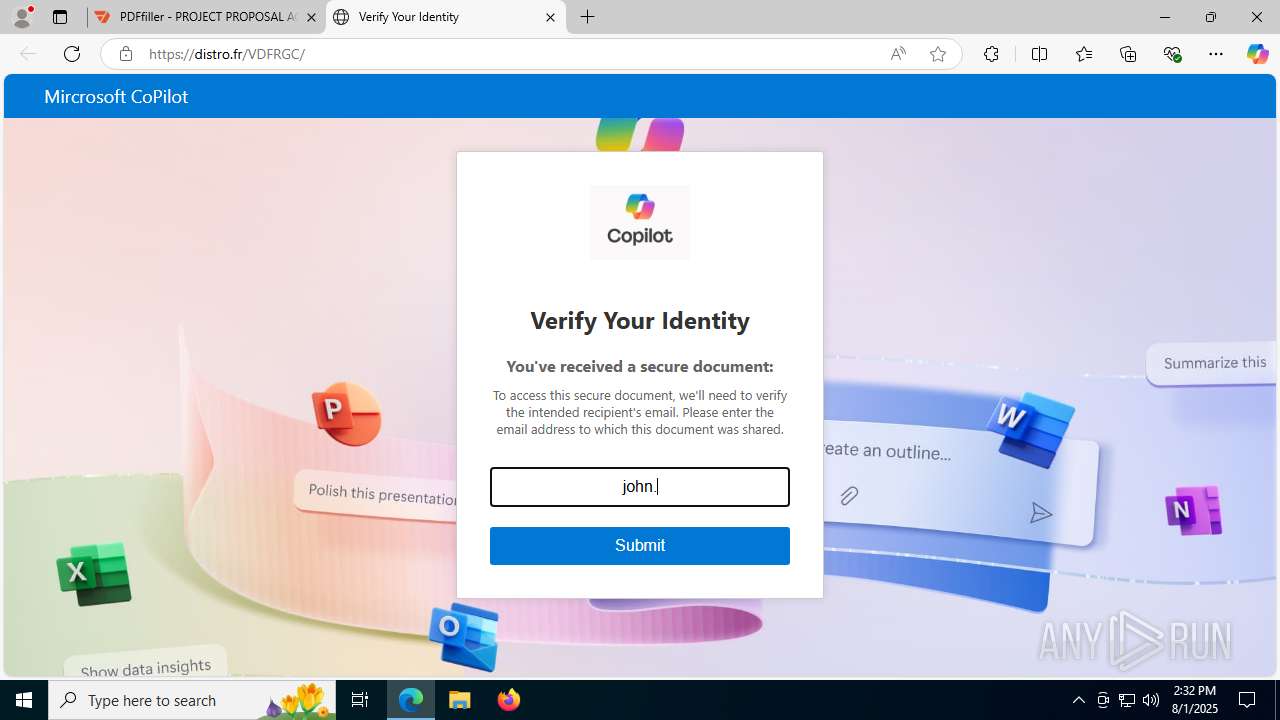Click the email input field containing john.

point(640,487)
